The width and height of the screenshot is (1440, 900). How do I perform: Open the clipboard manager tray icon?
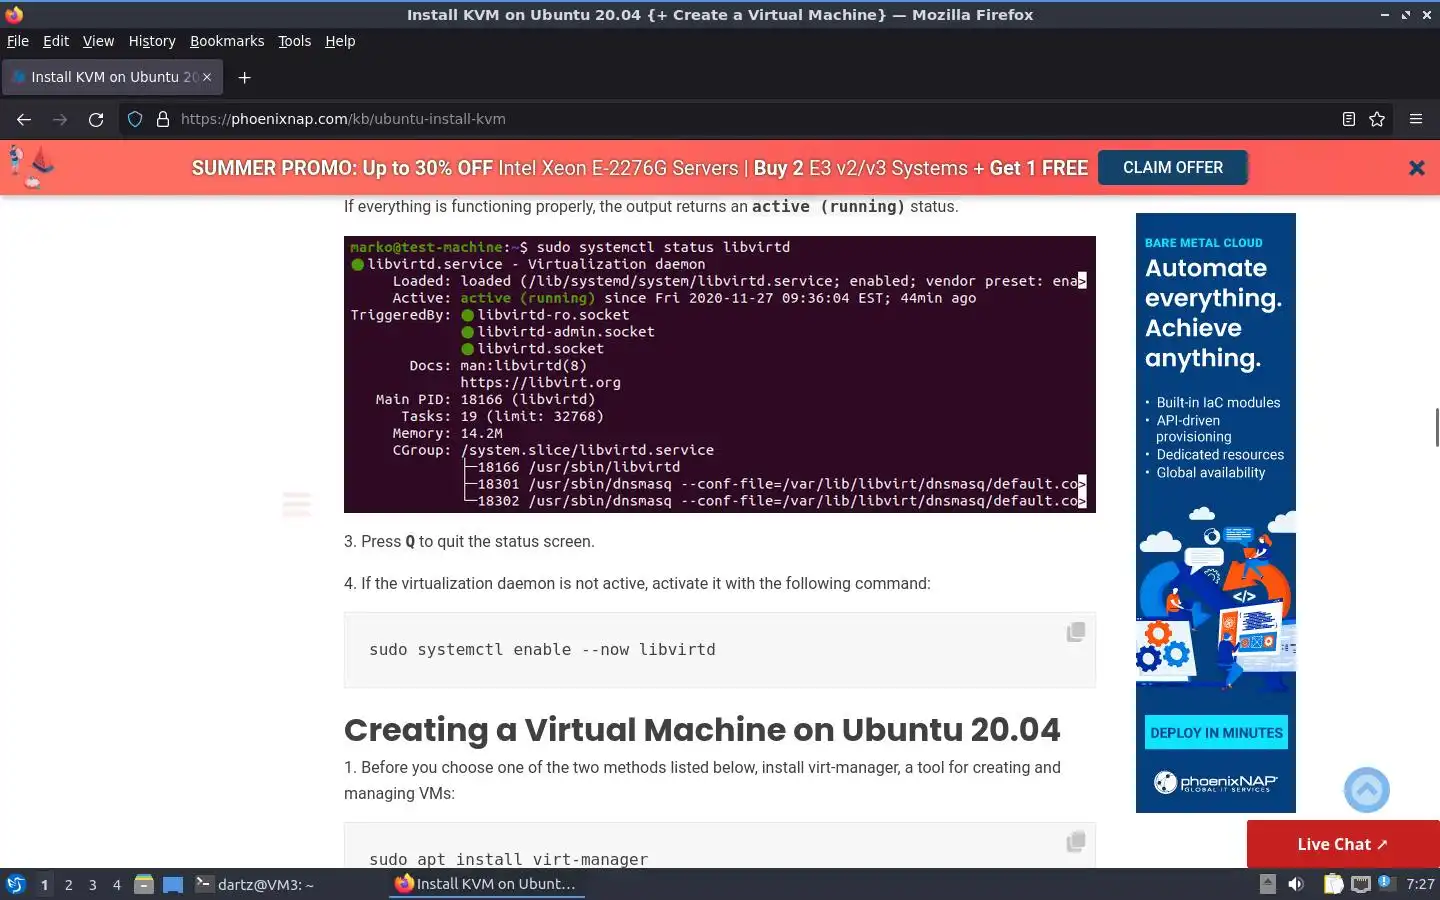[x=1333, y=884]
